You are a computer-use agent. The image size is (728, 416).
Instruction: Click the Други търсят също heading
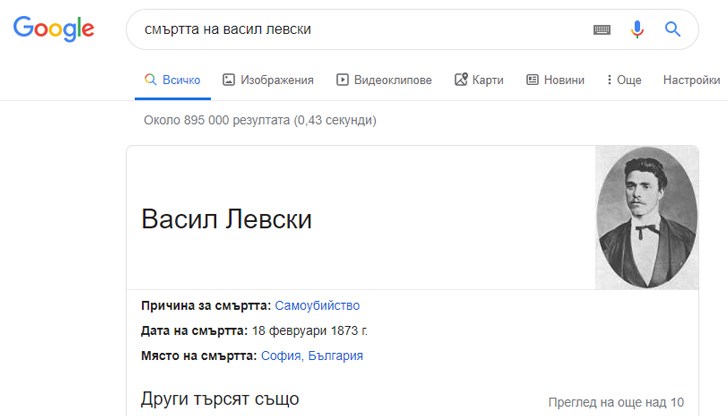(220, 399)
